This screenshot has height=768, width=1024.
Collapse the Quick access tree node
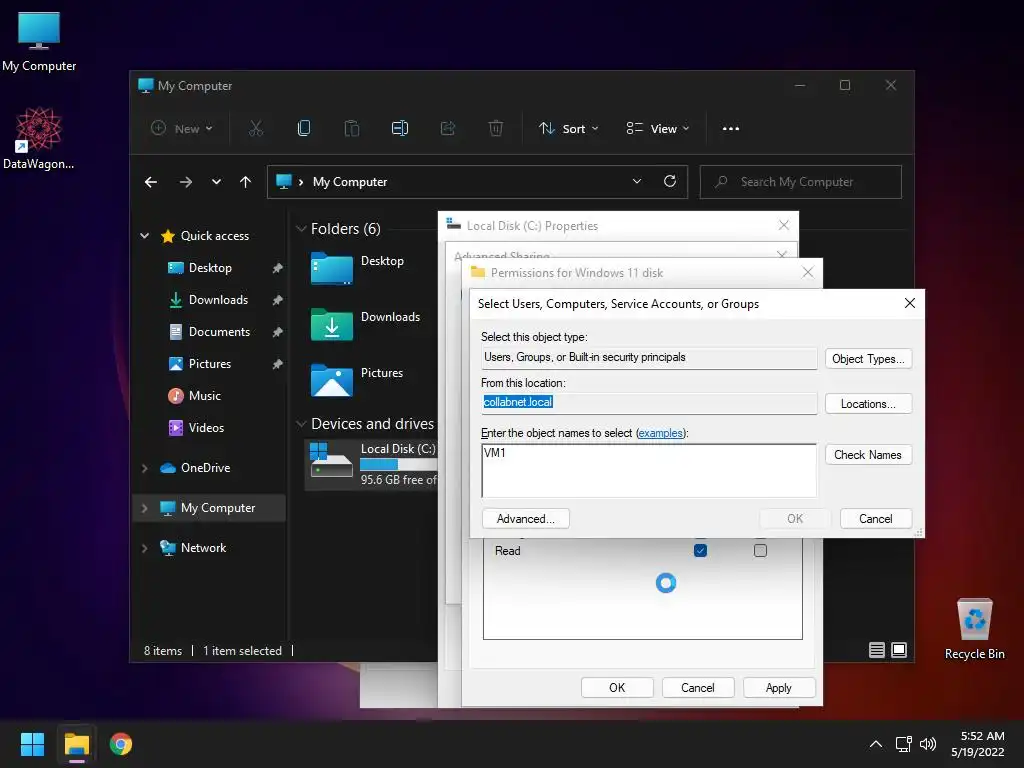point(144,236)
